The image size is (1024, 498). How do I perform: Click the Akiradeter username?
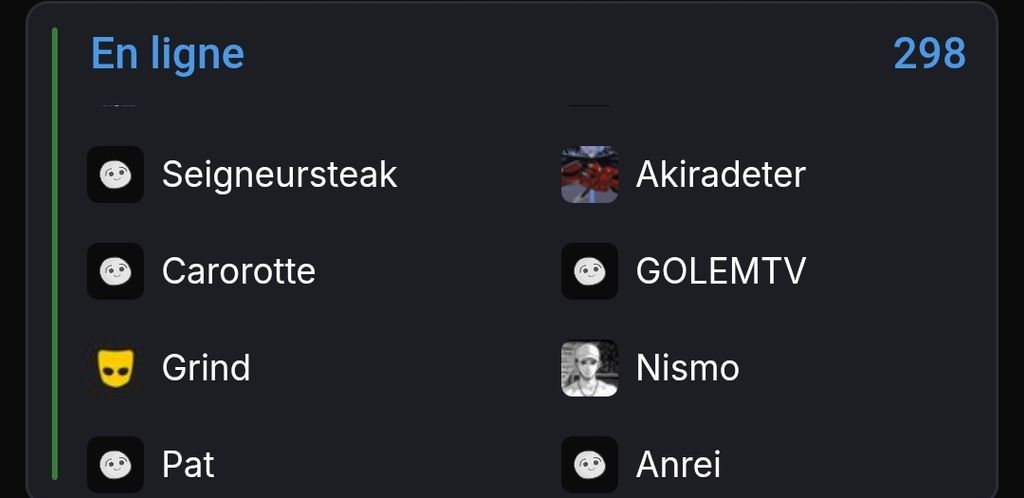720,175
